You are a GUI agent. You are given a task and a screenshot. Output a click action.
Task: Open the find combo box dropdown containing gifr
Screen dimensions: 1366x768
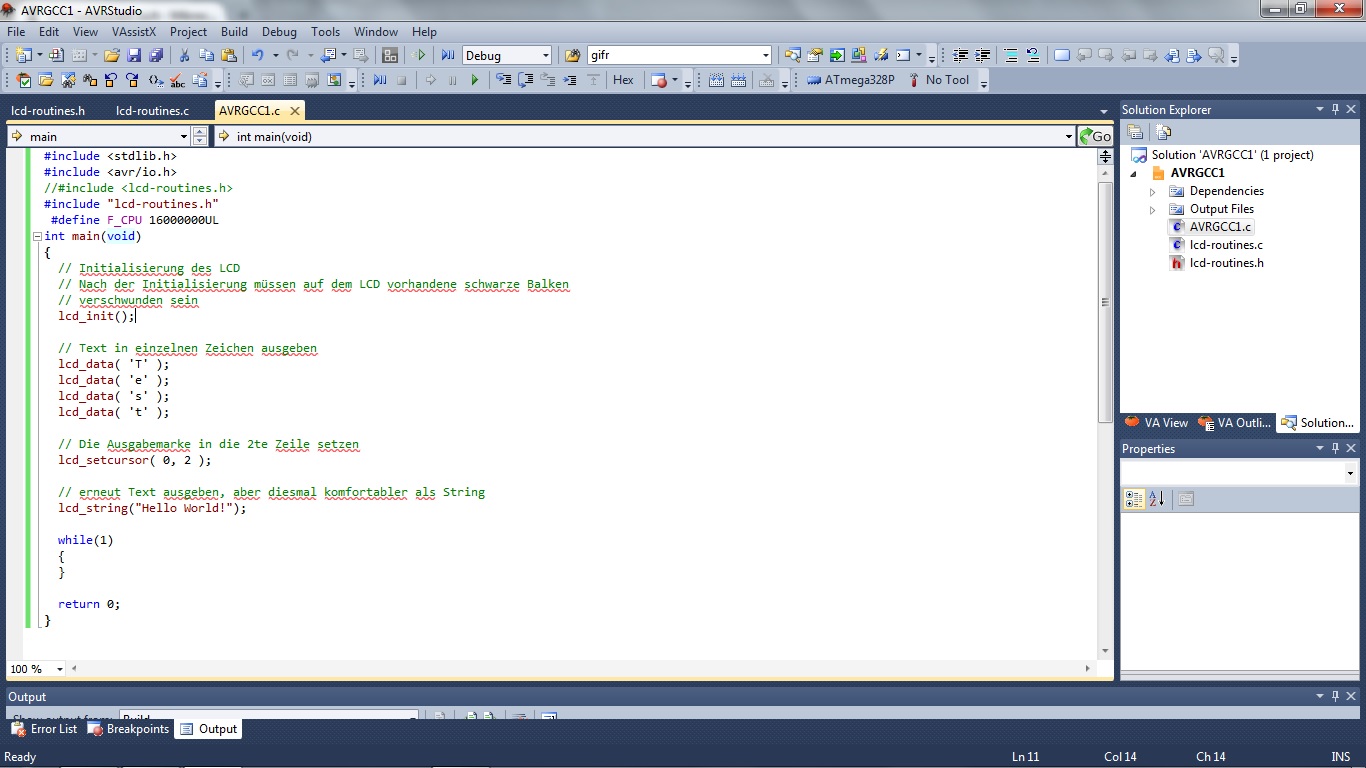[766, 56]
